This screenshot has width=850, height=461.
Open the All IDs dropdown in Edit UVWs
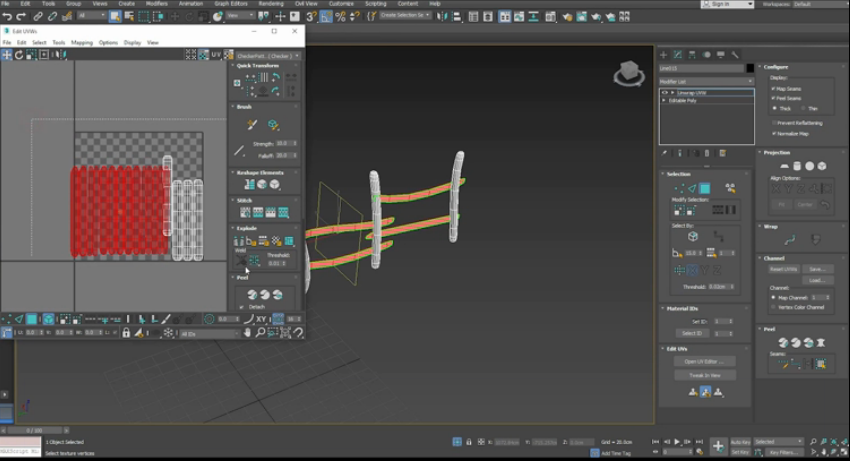point(209,334)
